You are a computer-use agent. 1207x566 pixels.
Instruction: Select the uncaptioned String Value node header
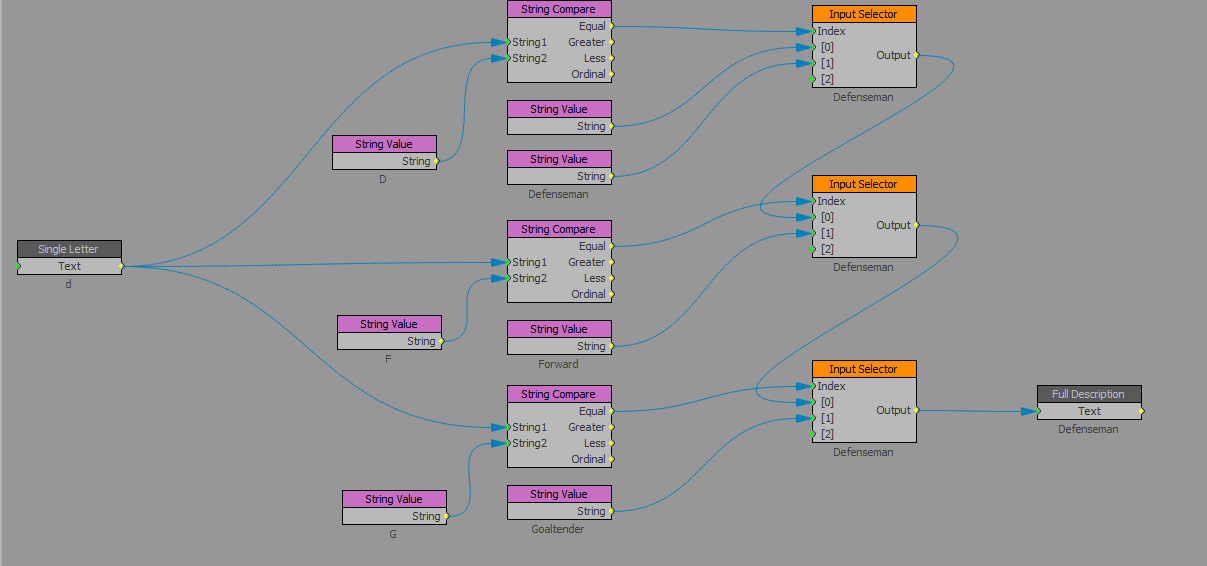pyautogui.click(x=559, y=109)
